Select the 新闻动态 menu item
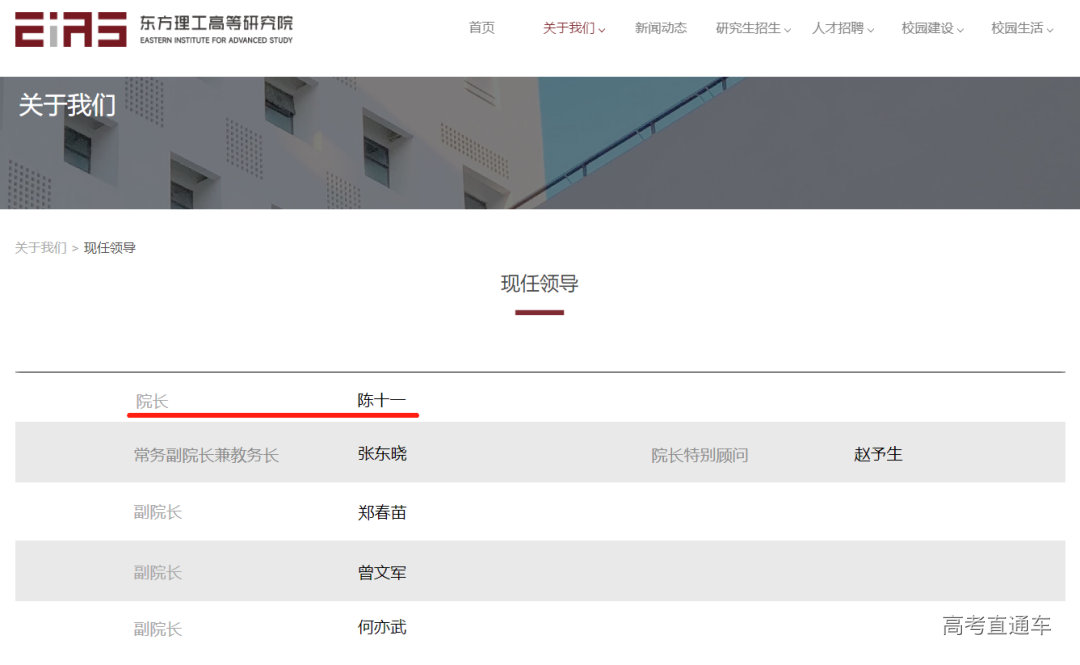The height and width of the screenshot is (665, 1080). [660, 28]
